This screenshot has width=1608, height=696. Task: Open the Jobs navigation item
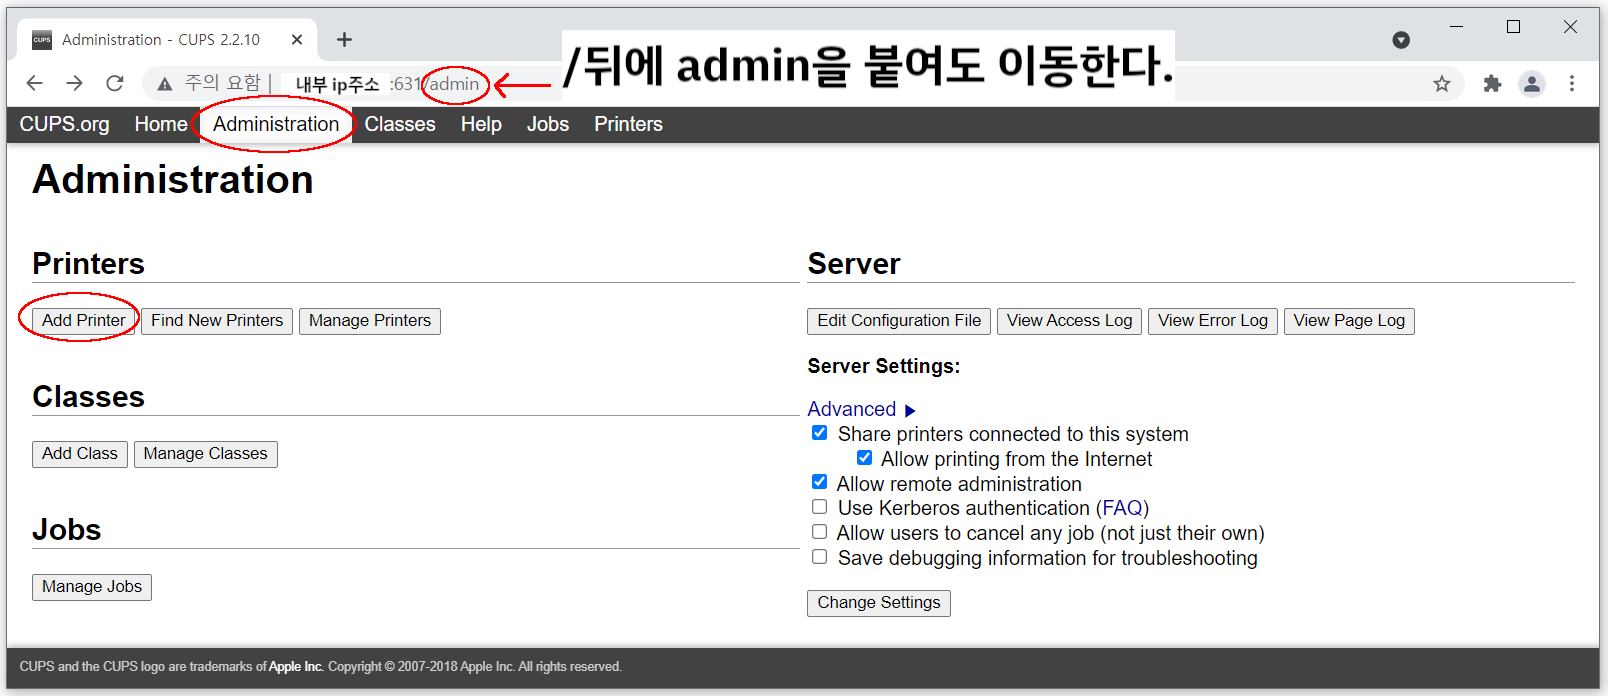[x=548, y=124]
